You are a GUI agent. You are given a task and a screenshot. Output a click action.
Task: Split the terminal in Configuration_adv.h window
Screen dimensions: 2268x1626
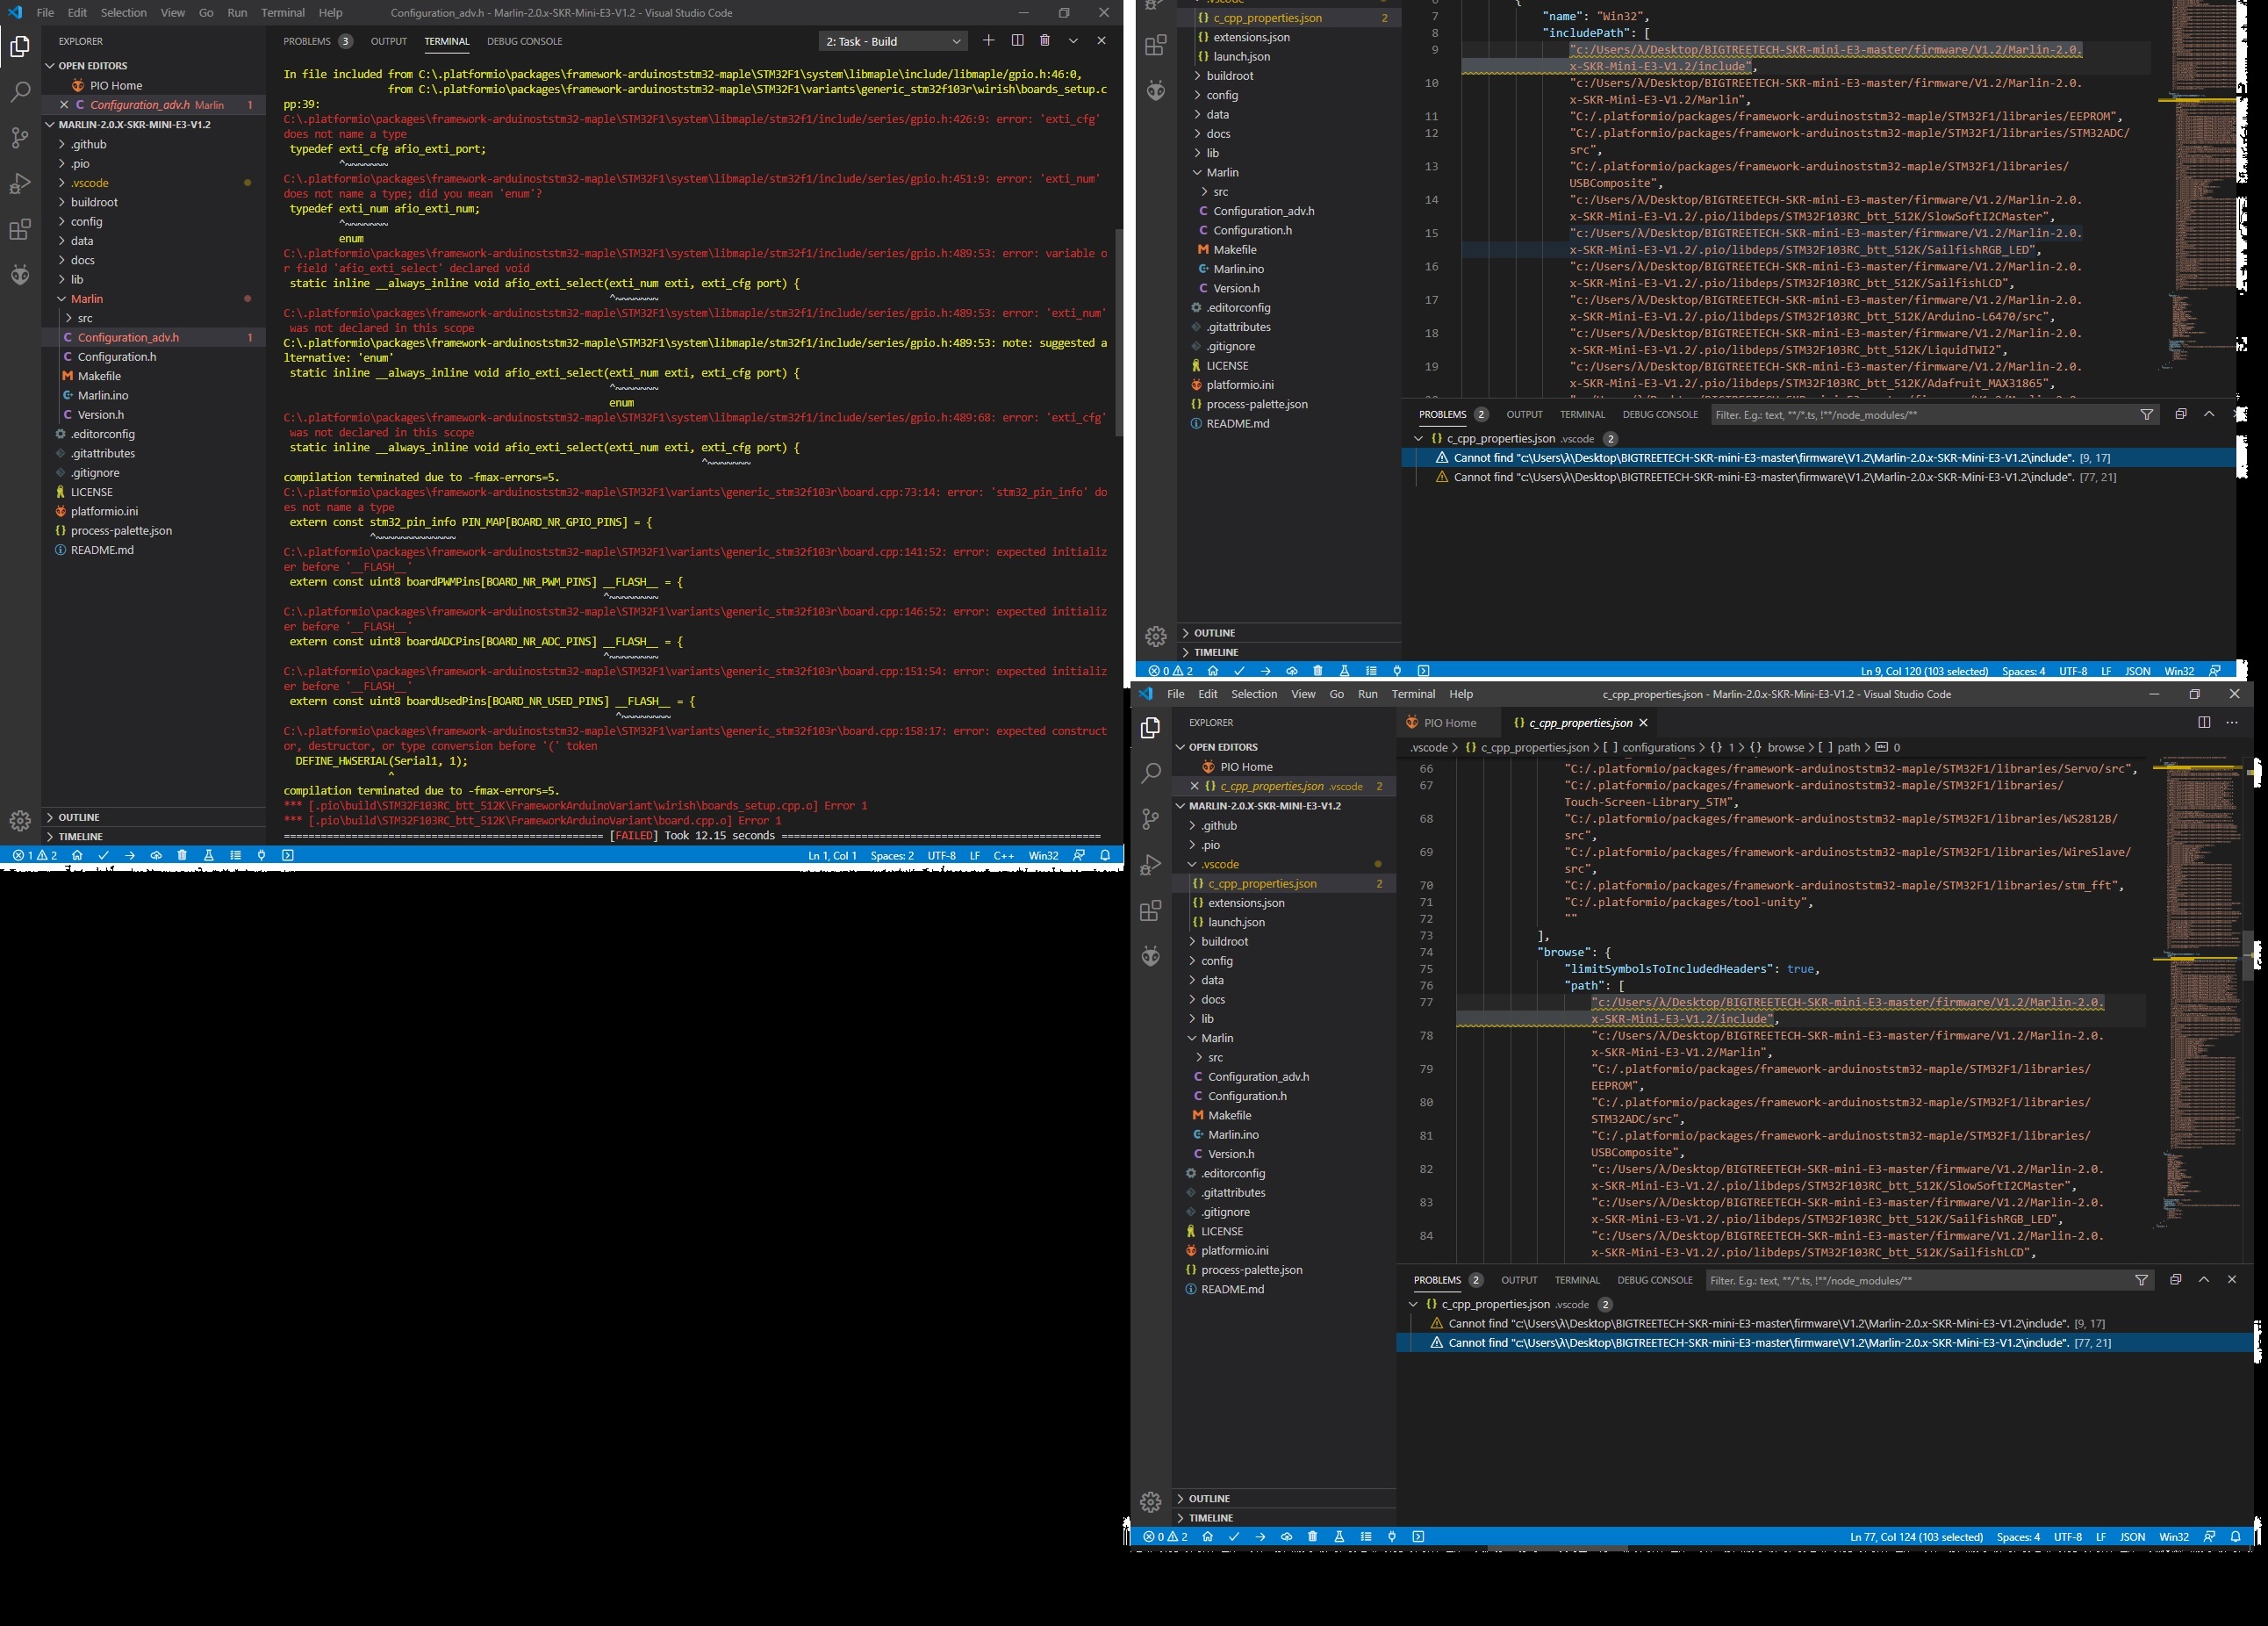tap(1017, 41)
